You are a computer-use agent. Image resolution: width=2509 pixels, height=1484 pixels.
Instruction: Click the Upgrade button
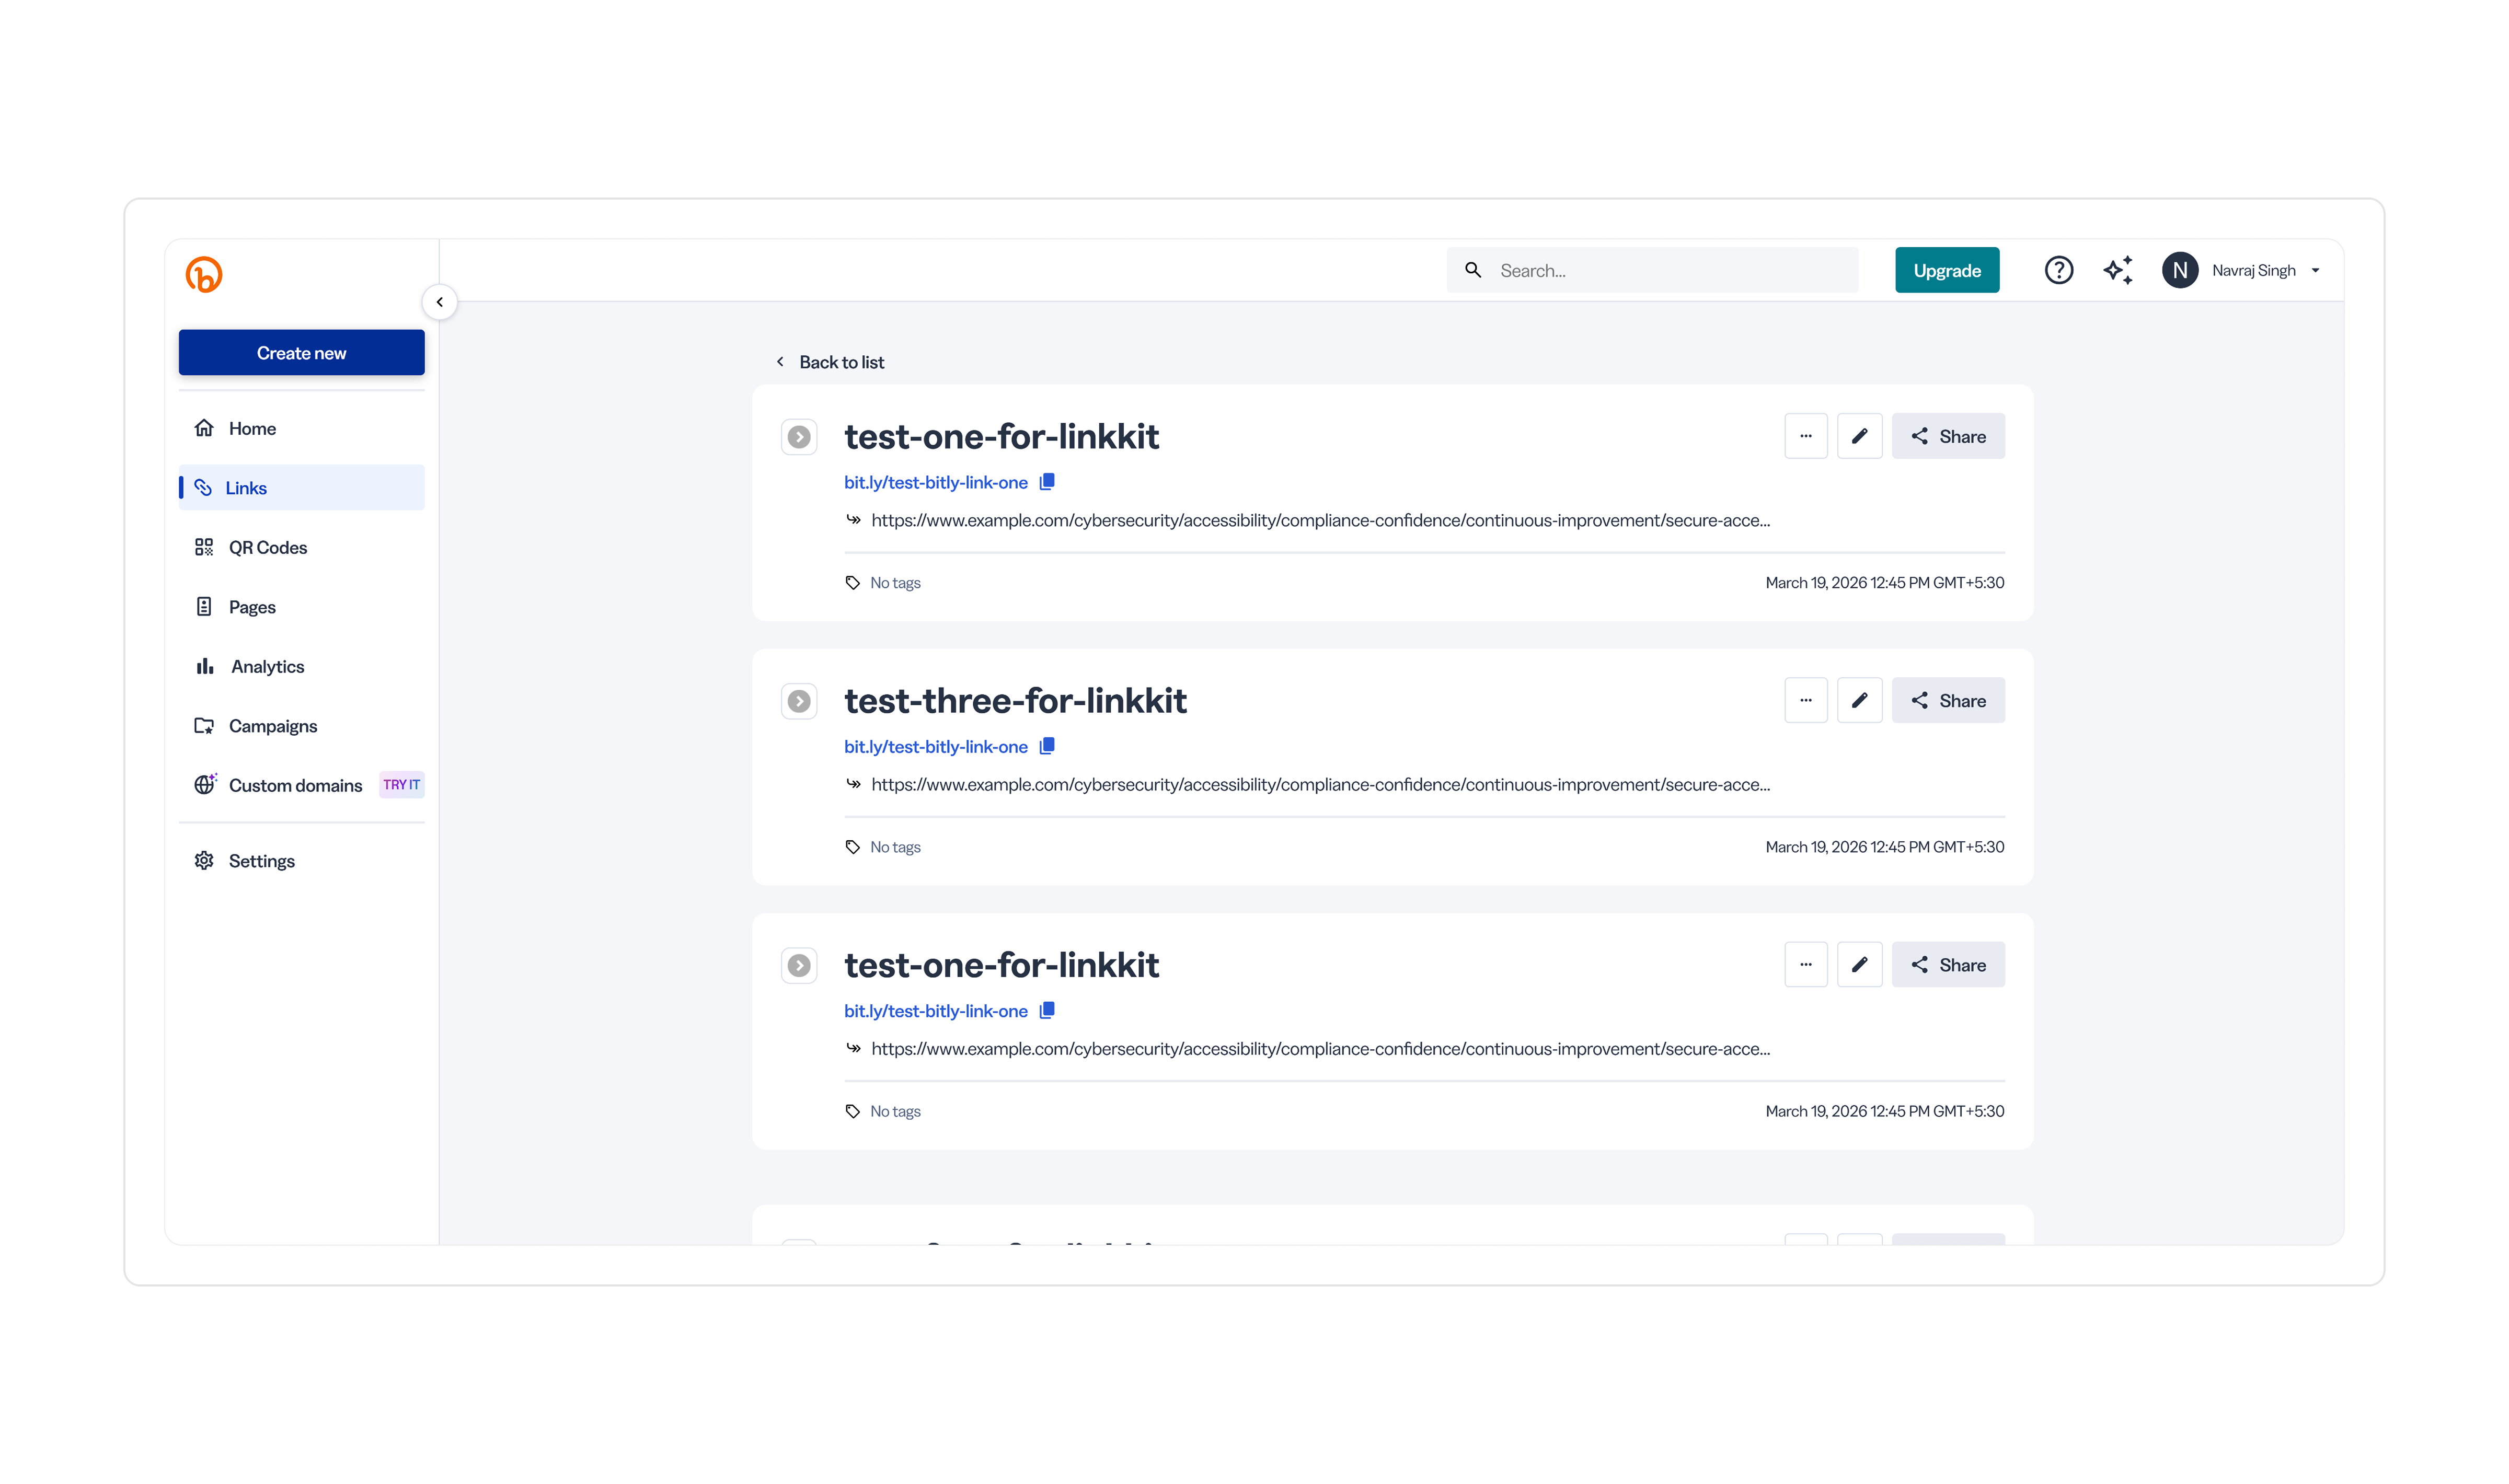coord(1946,270)
